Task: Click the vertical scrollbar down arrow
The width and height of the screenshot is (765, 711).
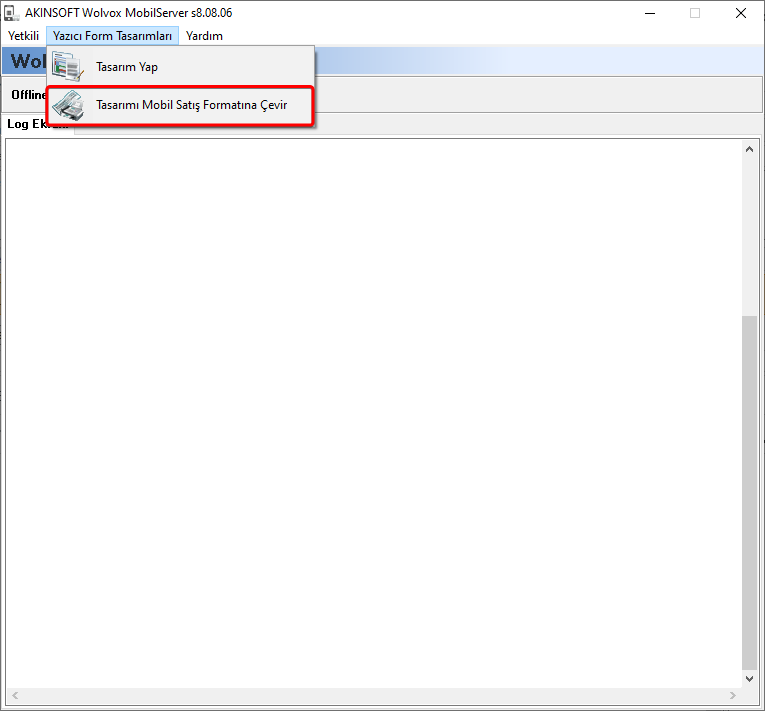Action: pos(749,678)
